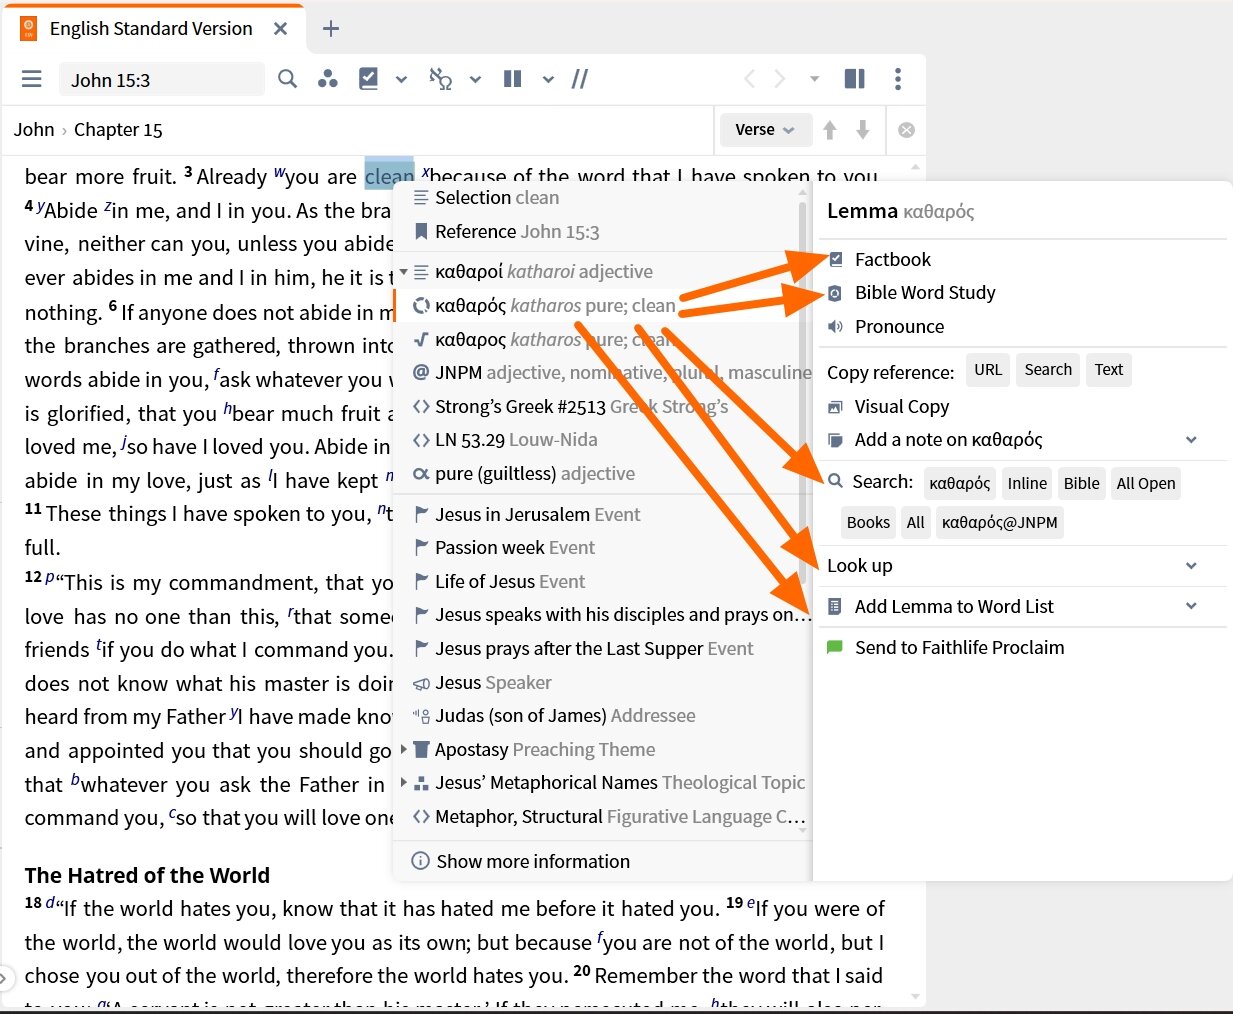The width and height of the screenshot is (1233, 1014).
Task: Expand the visual filters dropdown arrow
Action: click(475, 79)
